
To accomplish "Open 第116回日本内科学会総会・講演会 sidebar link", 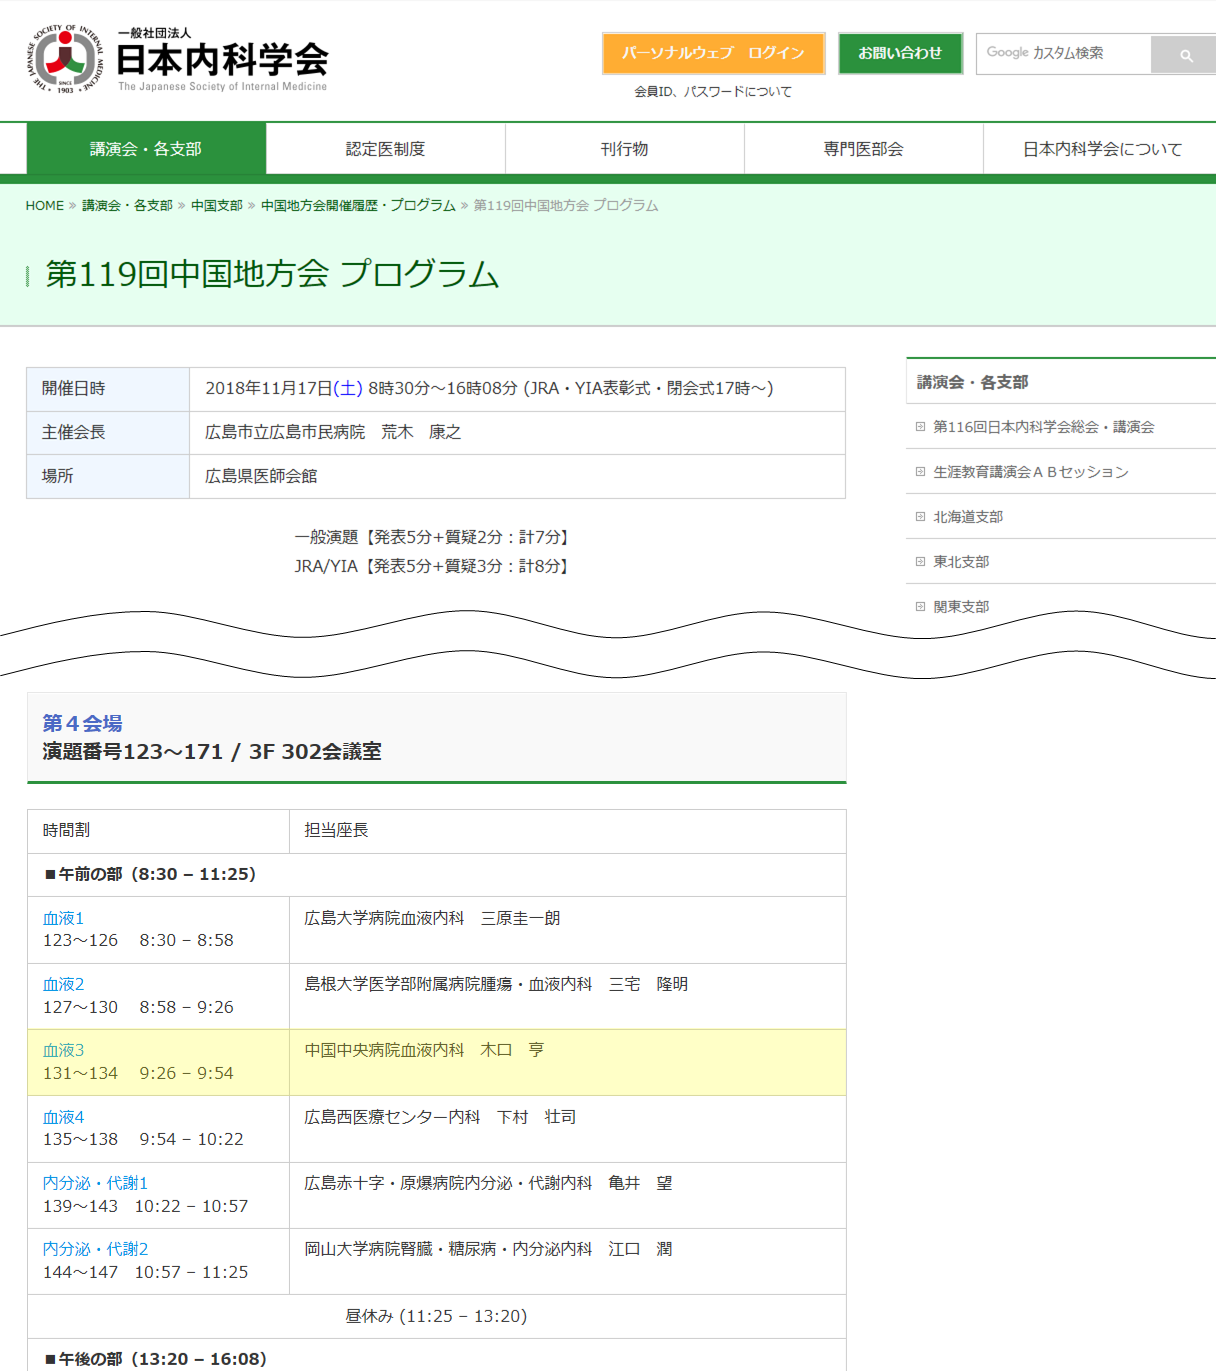I will pyautogui.click(x=1043, y=427).
